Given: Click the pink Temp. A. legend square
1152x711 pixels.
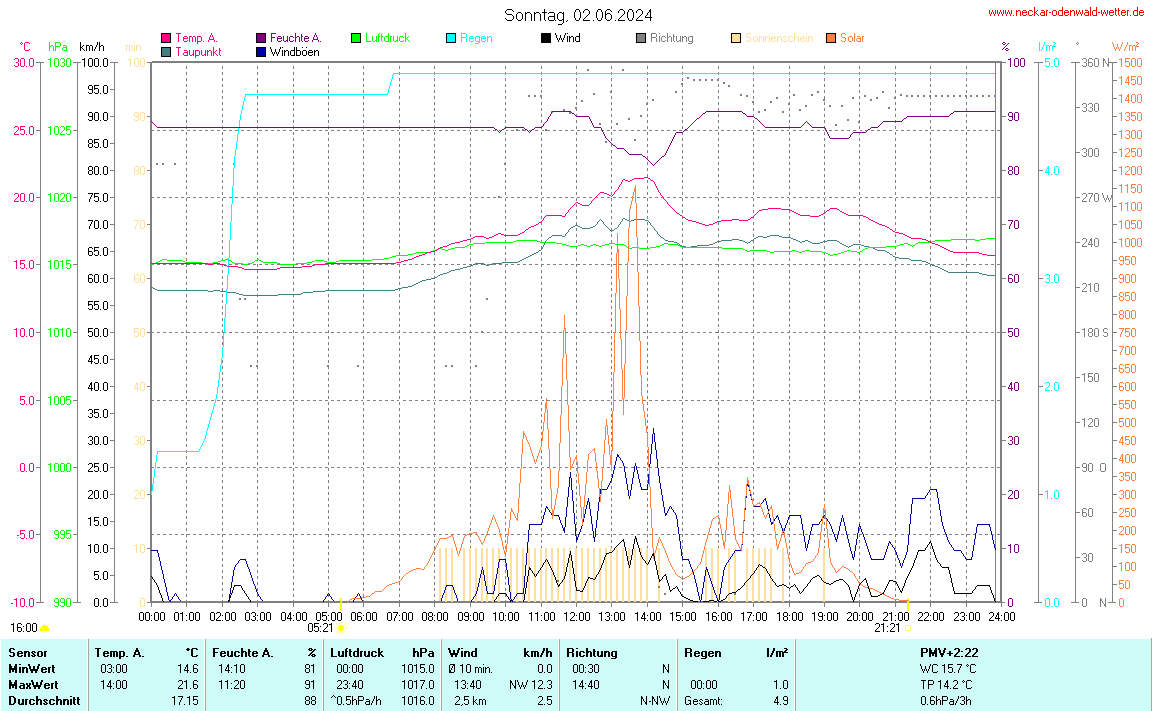Looking at the screenshot, I should point(166,38).
